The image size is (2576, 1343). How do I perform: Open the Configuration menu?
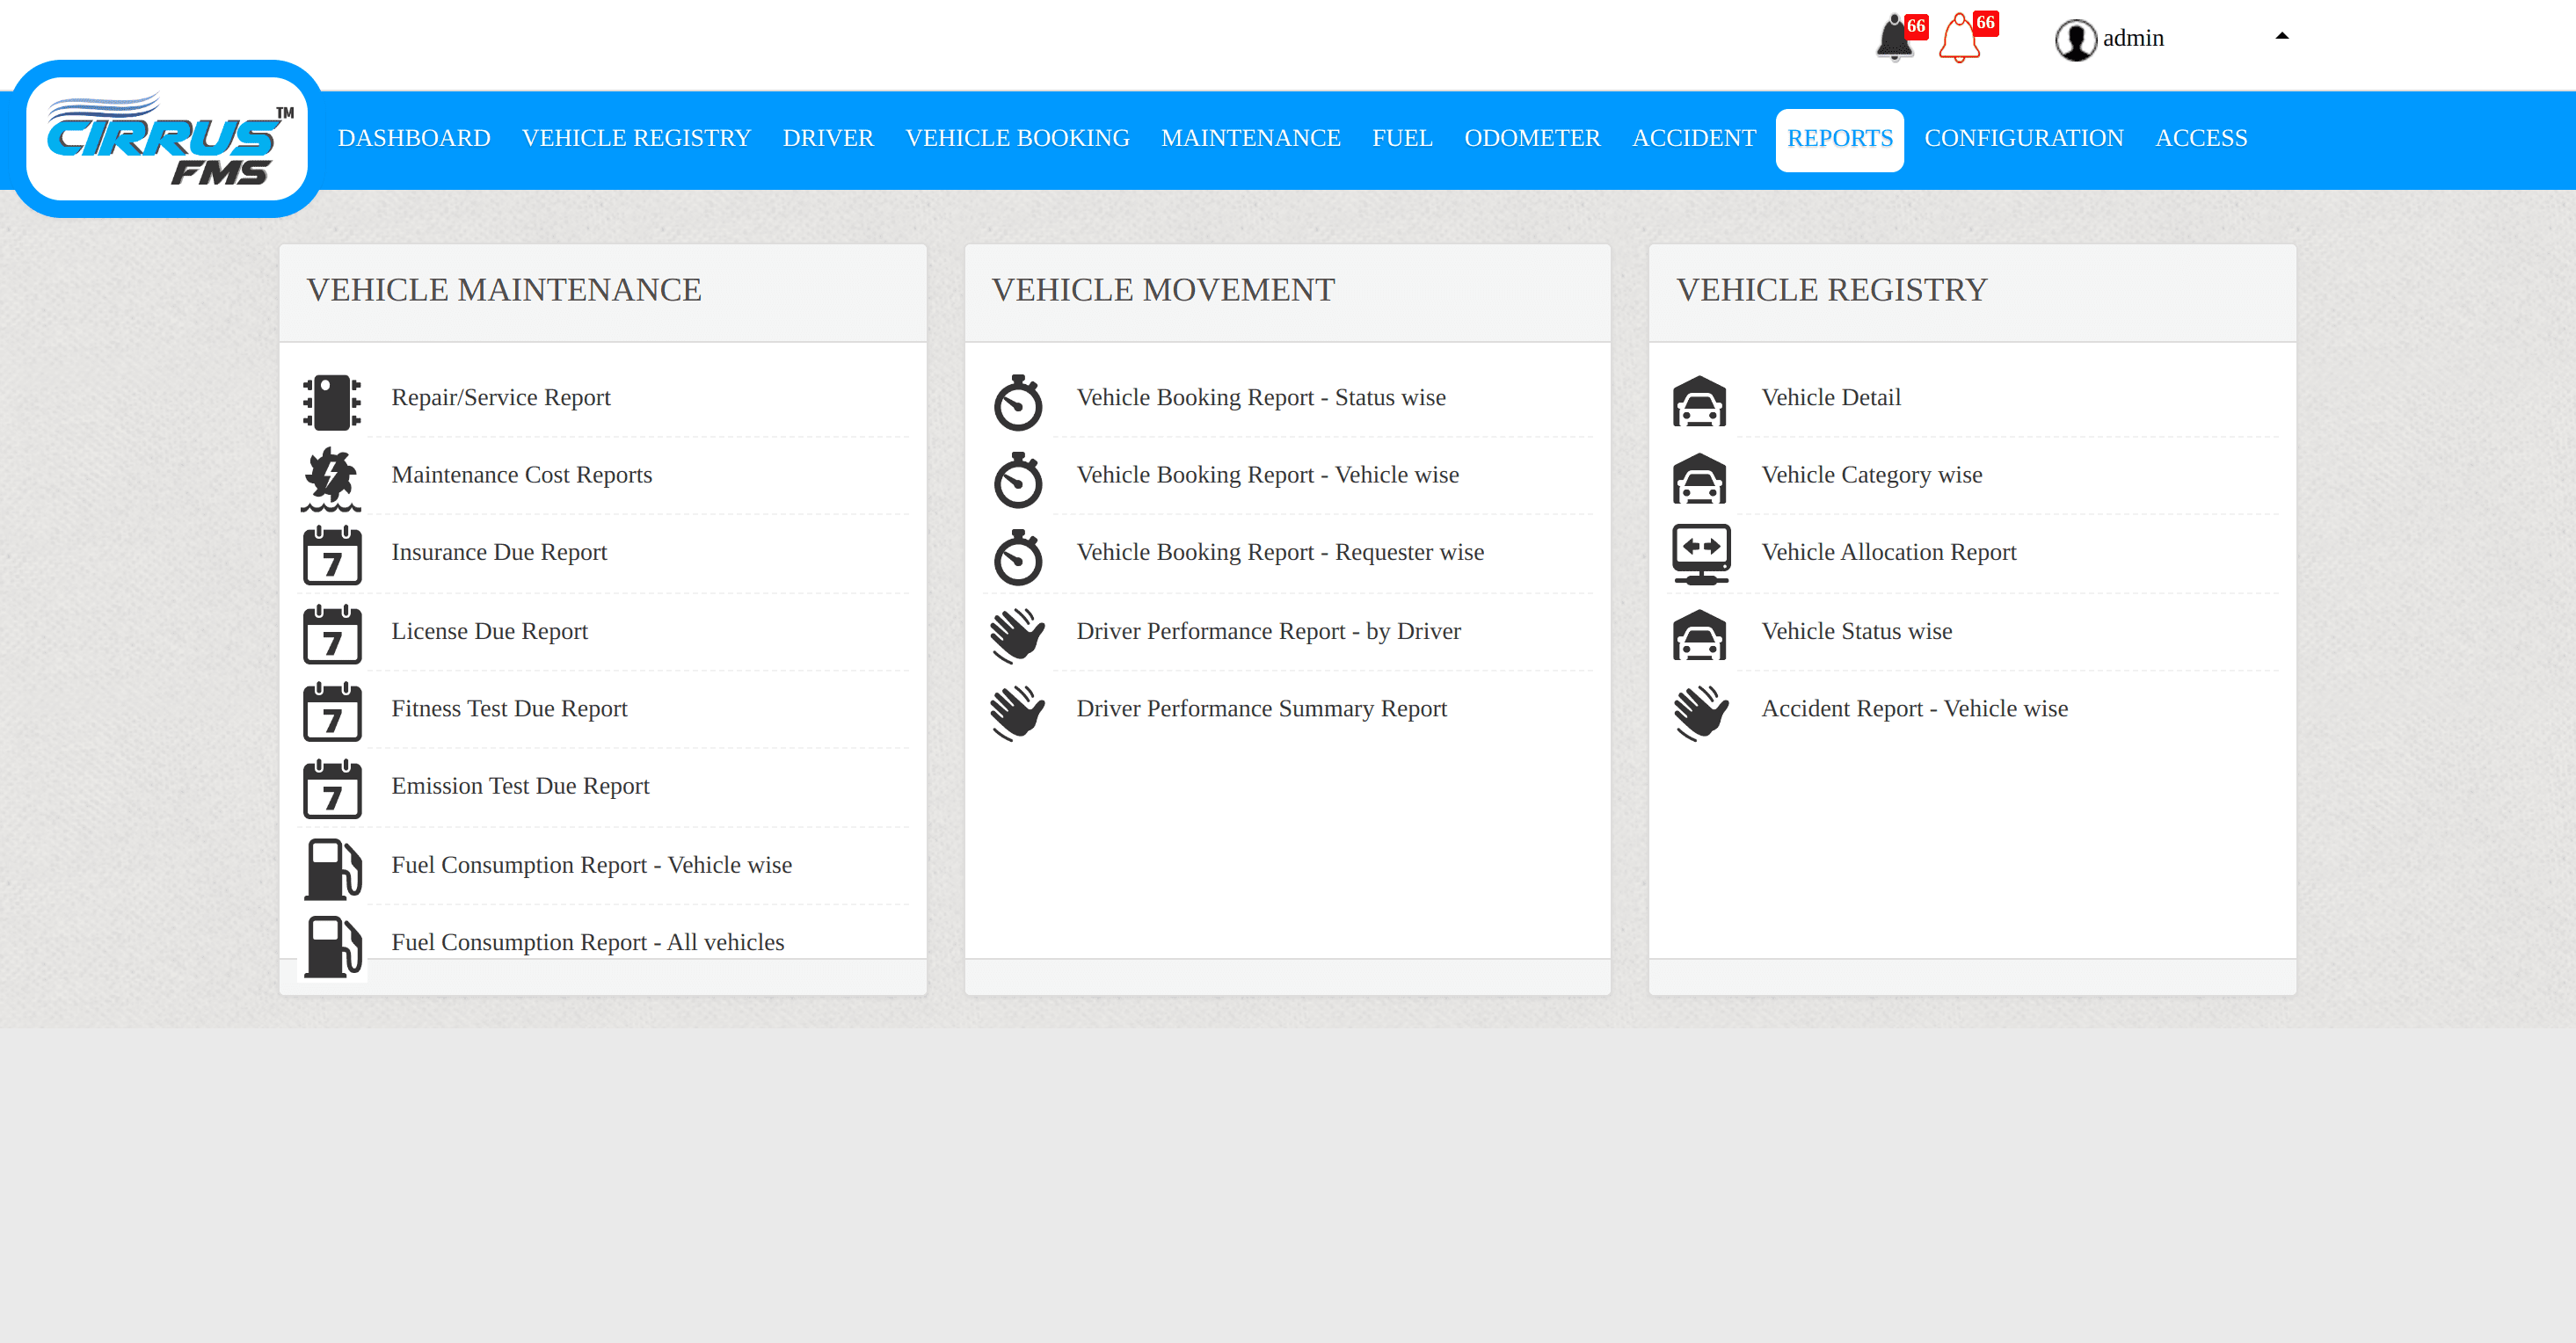(x=2024, y=138)
